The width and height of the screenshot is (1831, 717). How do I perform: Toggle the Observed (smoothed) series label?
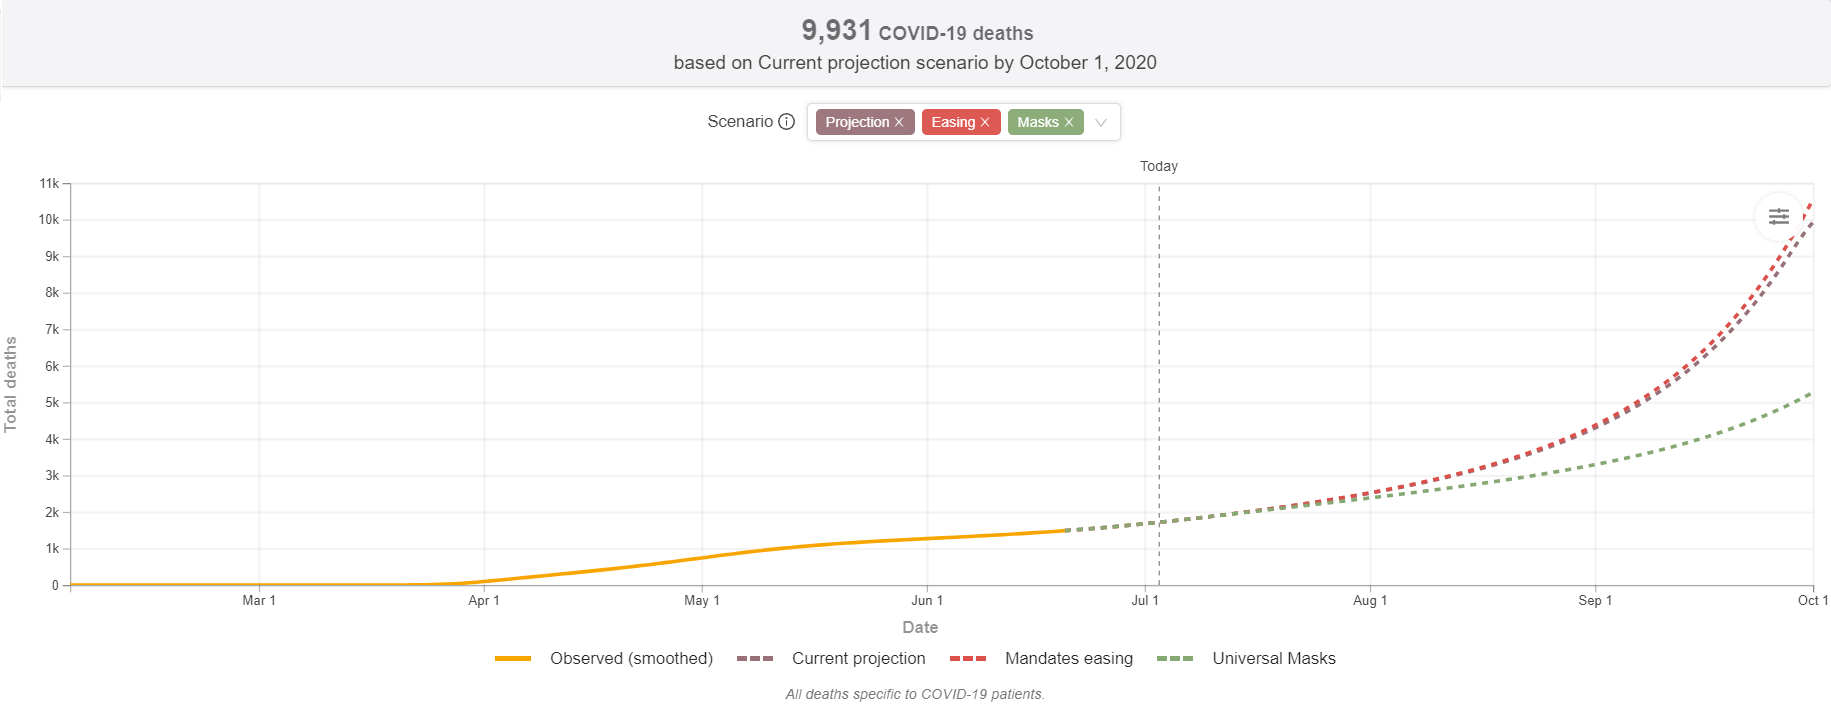click(x=631, y=659)
